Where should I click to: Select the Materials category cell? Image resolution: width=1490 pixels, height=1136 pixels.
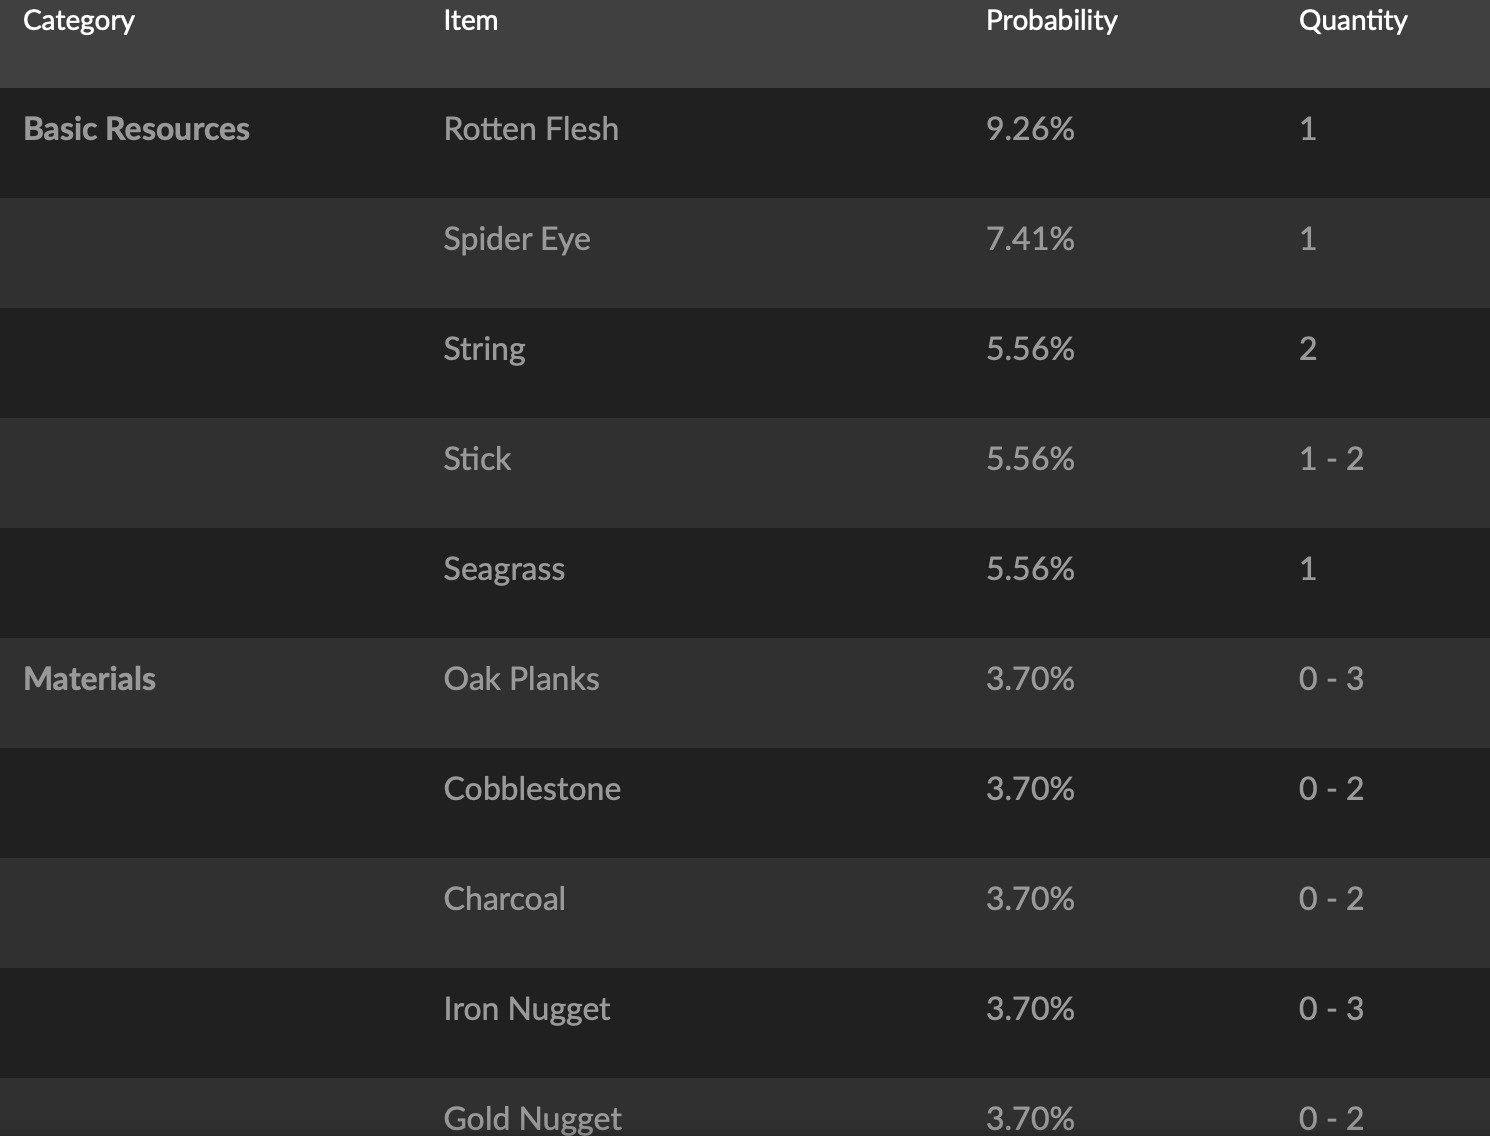click(89, 679)
